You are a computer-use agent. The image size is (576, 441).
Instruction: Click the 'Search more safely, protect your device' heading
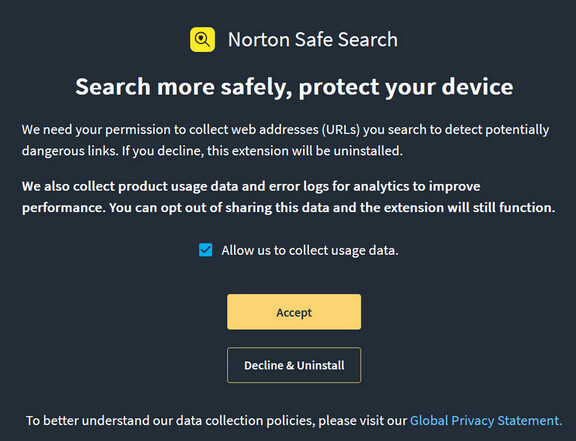click(x=294, y=87)
